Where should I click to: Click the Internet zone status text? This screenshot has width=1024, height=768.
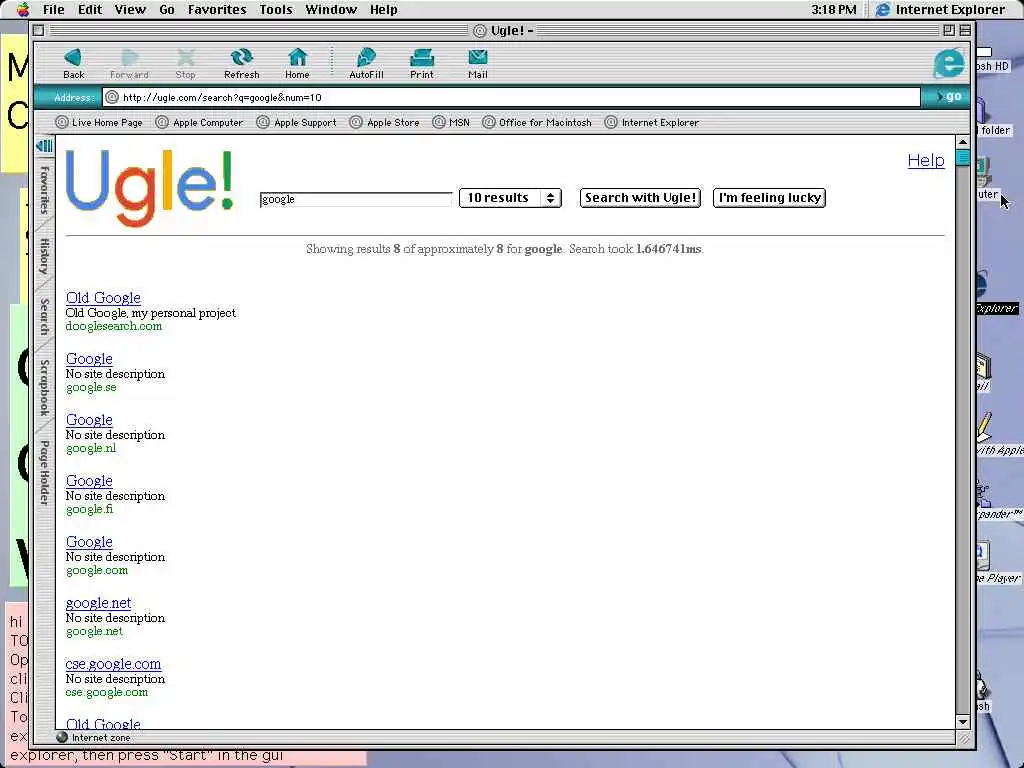pos(101,738)
